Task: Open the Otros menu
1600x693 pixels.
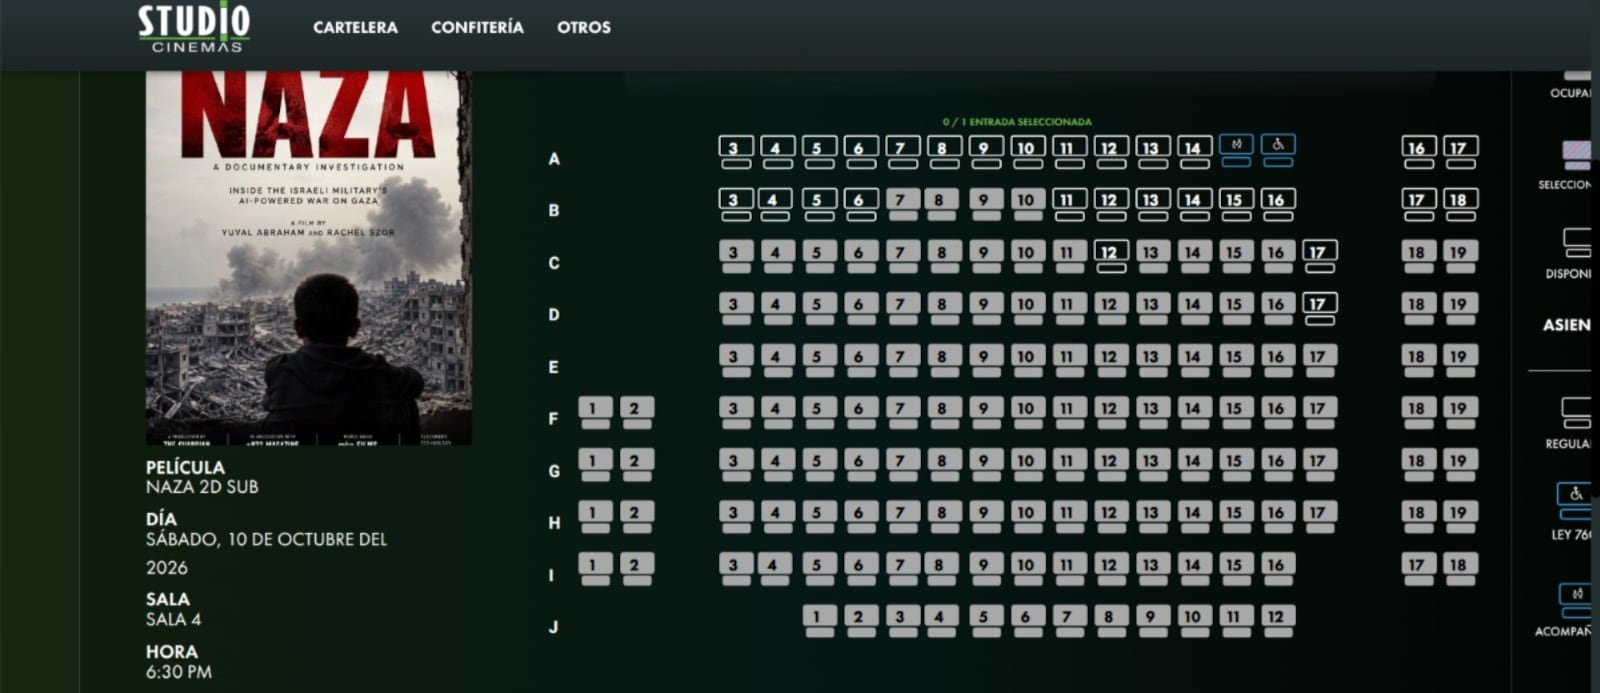Action: click(584, 28)
